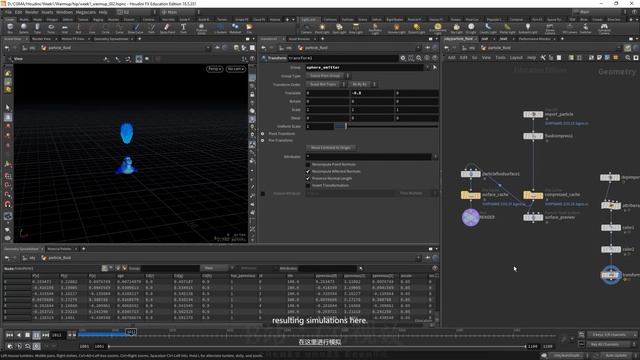
Task: Toggle Recompute Point Normals checkbox
Action: (308, 164)
